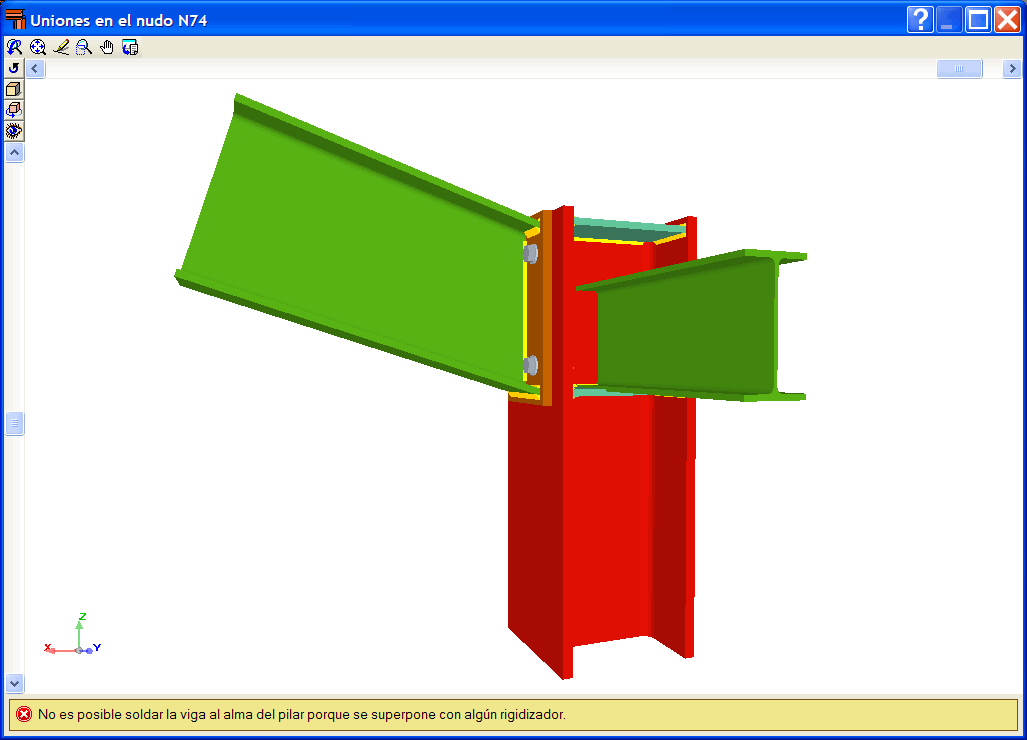The image size is (1027, 740).
Task: Click the vertical scrollbar thumb
Action: (14, 424)
